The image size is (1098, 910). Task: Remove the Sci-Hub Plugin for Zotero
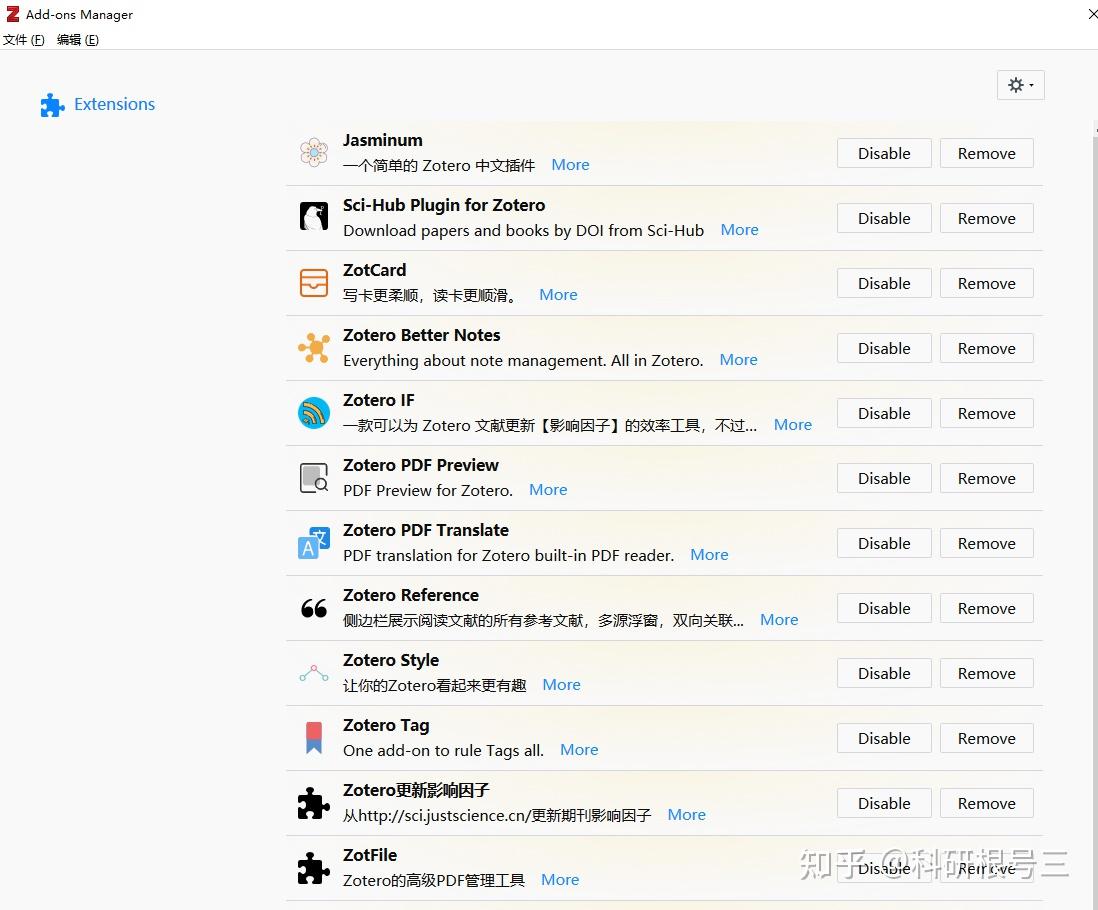point(986,218)
